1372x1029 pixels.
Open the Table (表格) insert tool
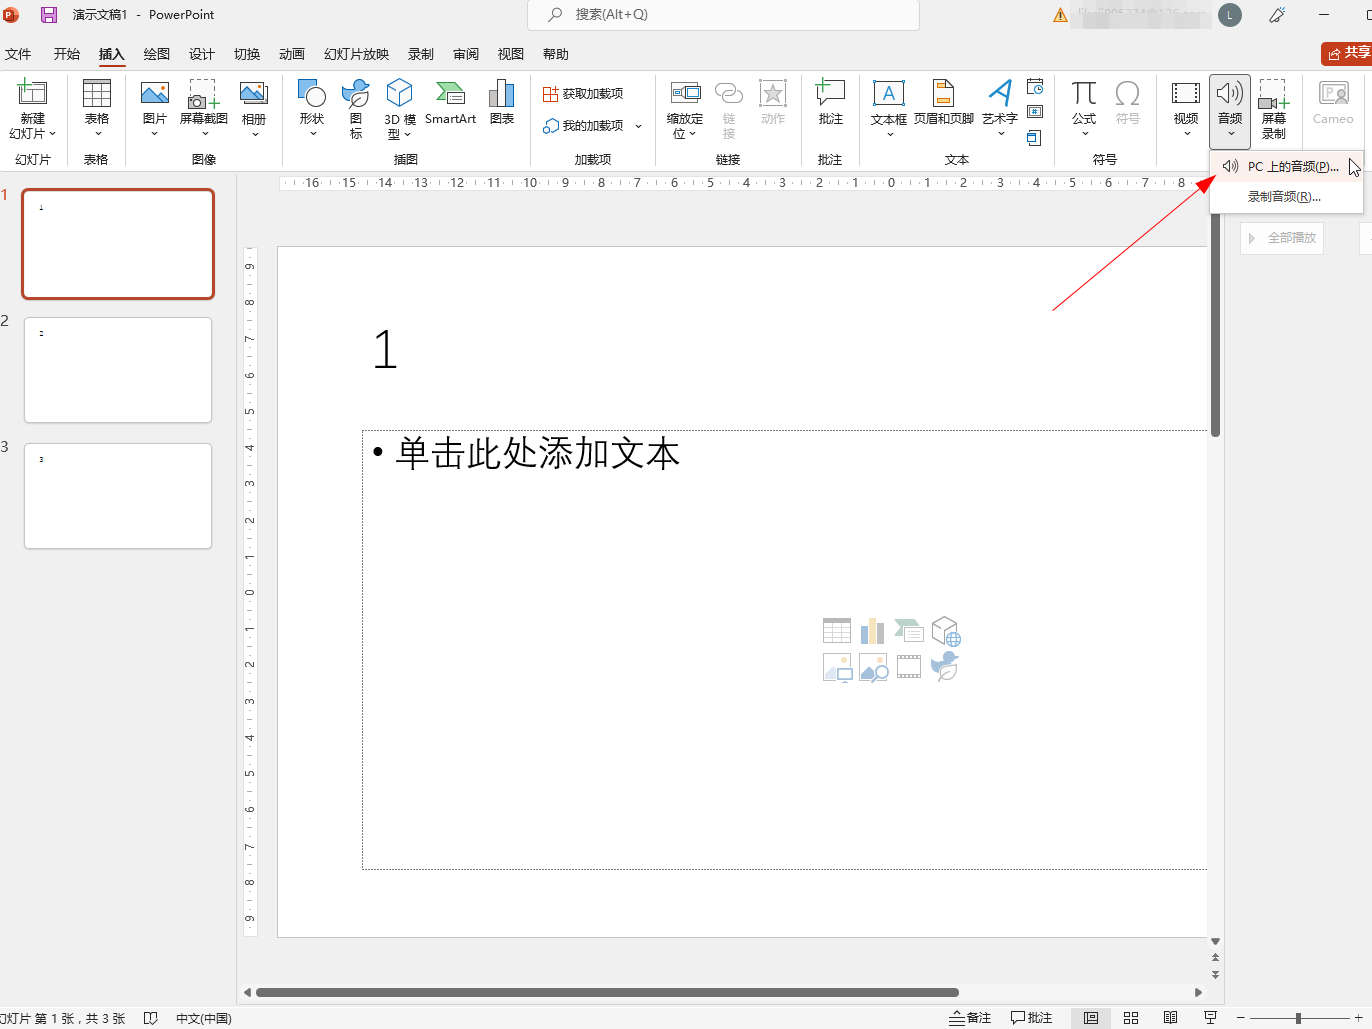[96, 109]
